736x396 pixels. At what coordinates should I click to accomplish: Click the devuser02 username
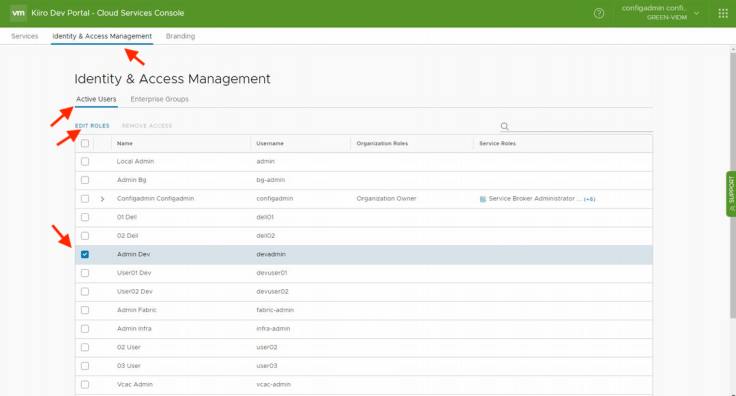[272, 291]
